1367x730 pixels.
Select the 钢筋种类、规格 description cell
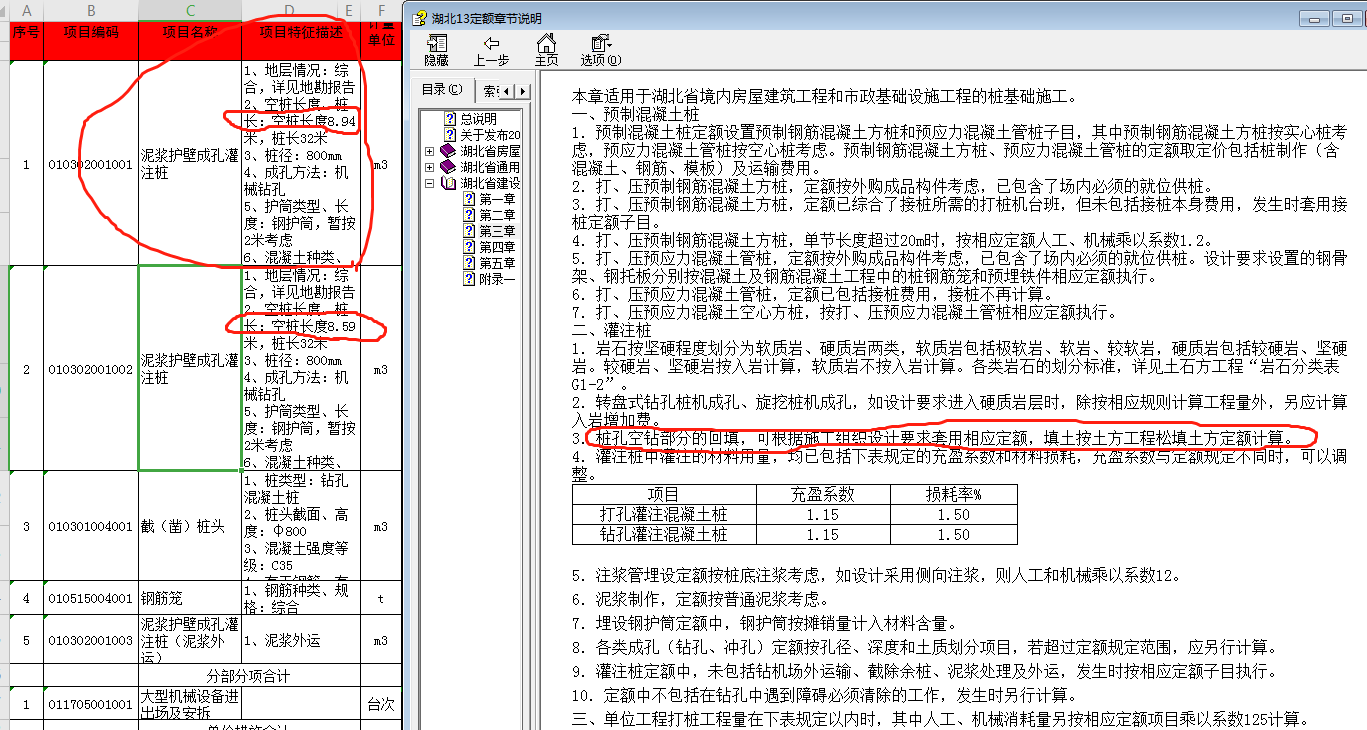301,598
